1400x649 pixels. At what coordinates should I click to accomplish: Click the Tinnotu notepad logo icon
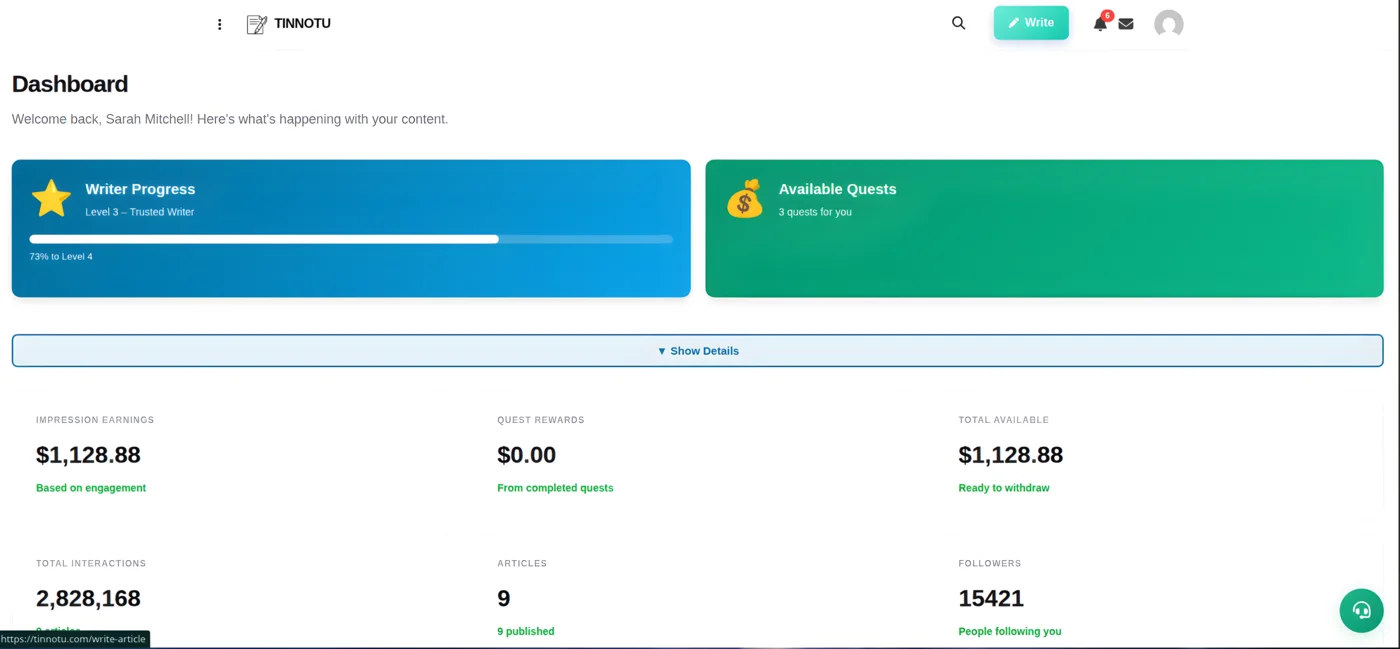click(257, 24)
